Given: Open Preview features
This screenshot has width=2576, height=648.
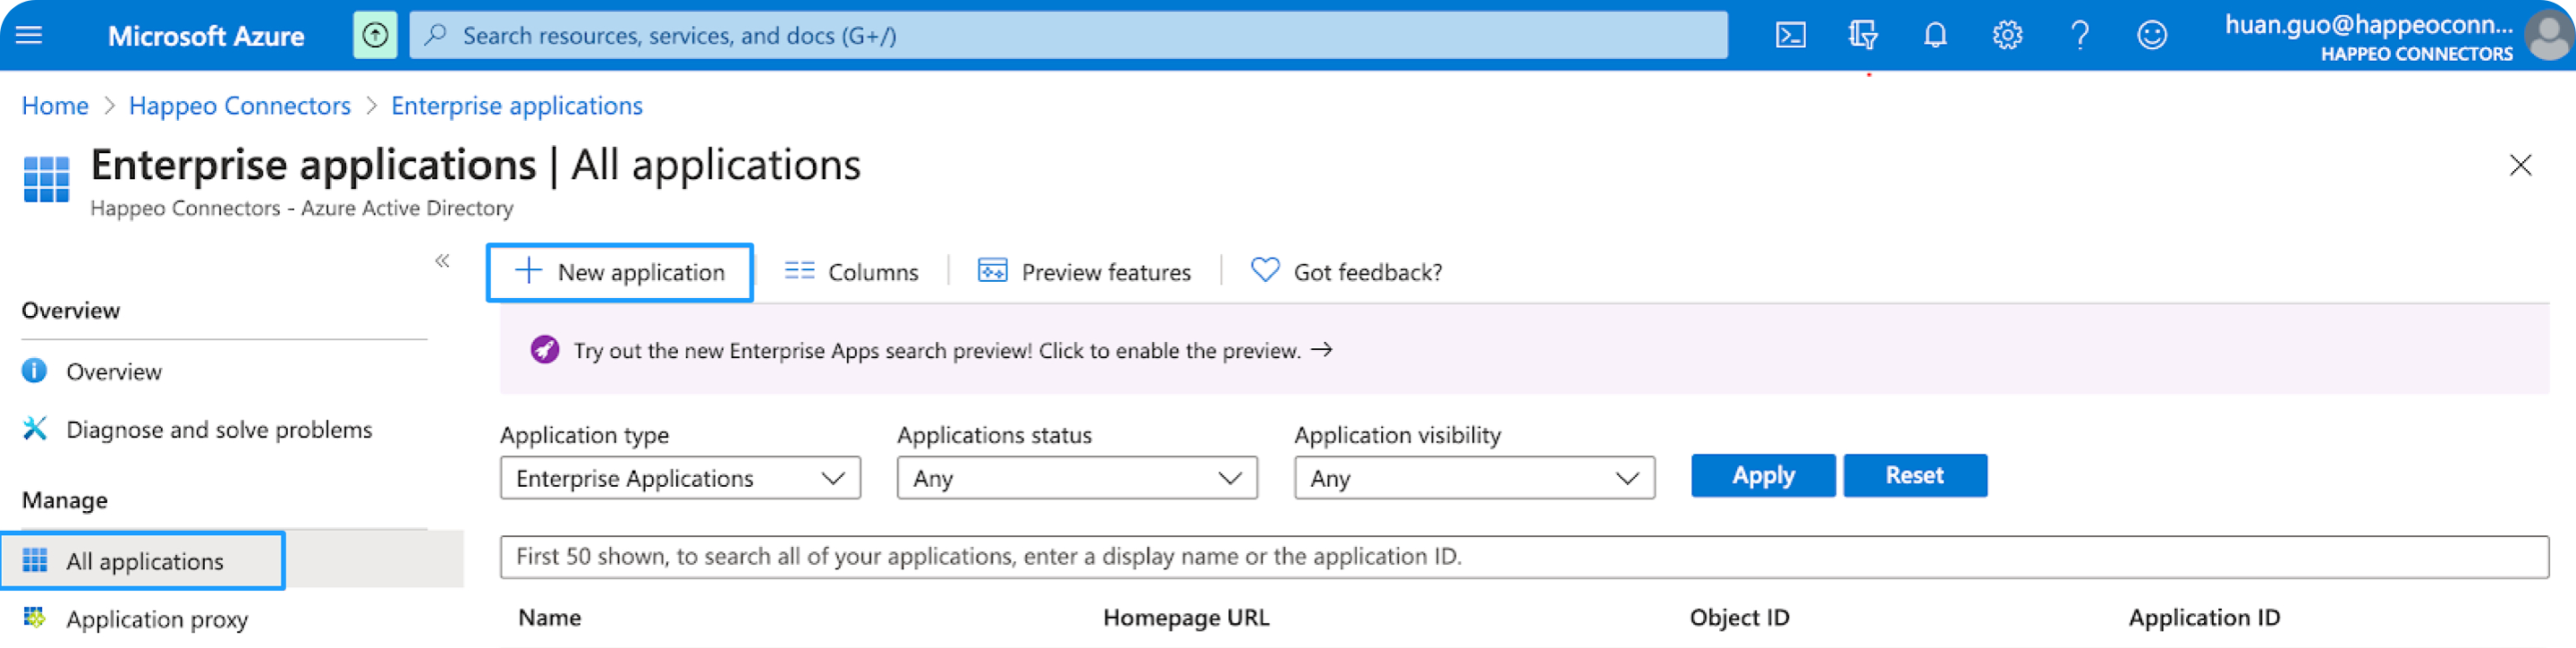Looking at the screenshot, I should coord(1084,272).
